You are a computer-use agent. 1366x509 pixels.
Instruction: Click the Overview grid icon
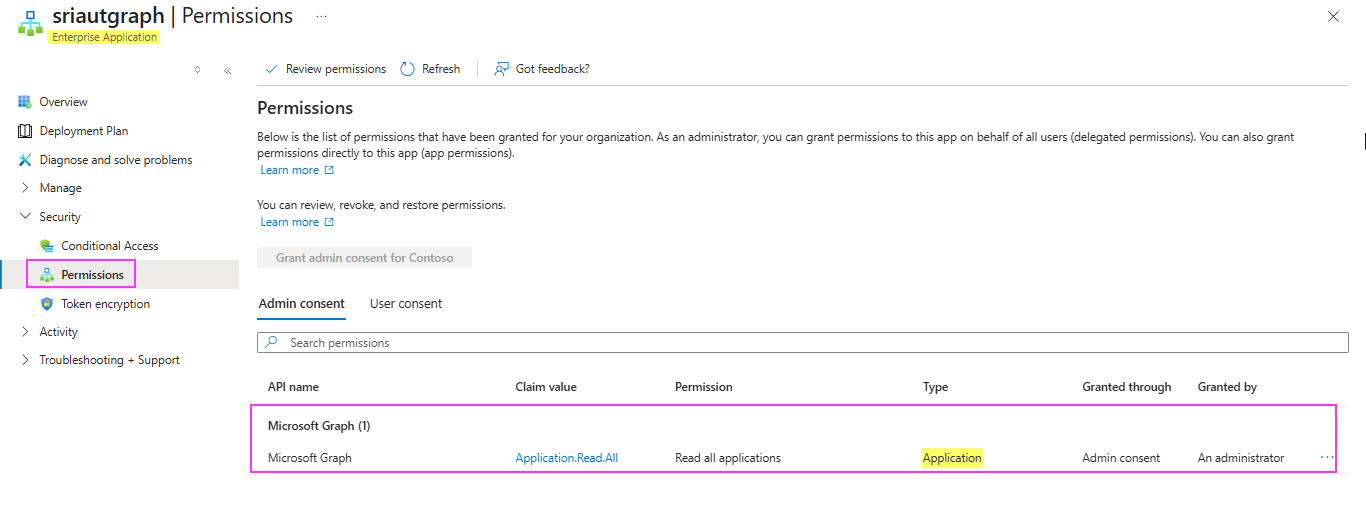point(25,102)
